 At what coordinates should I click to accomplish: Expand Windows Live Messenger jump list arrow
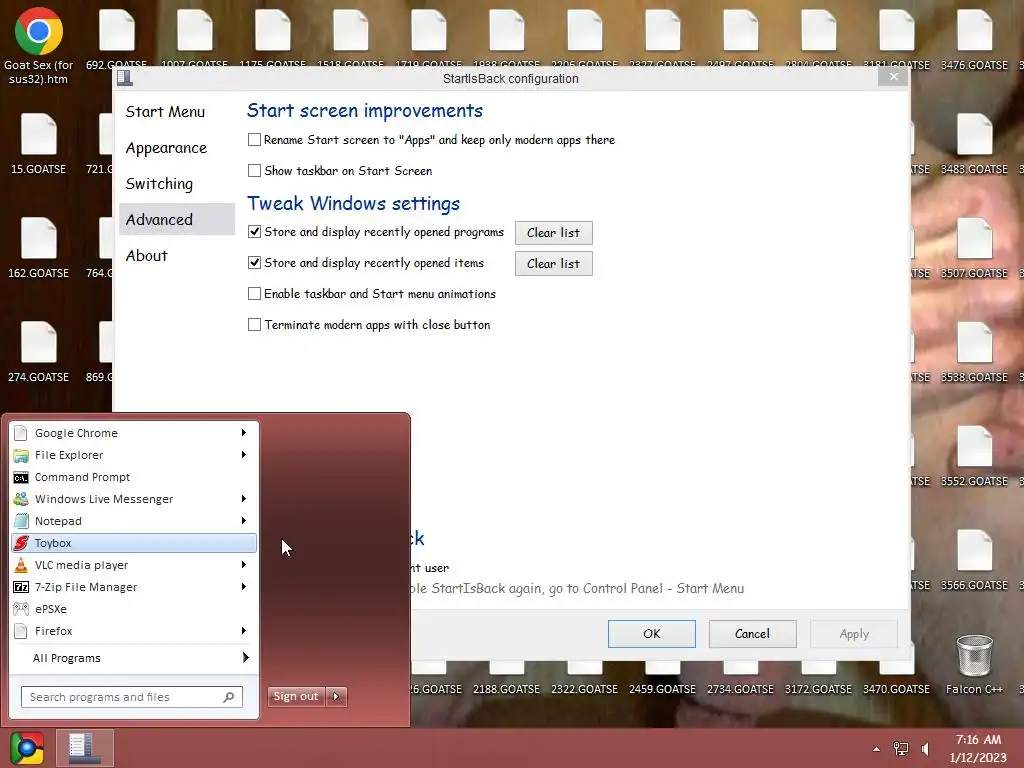[244, 498]
